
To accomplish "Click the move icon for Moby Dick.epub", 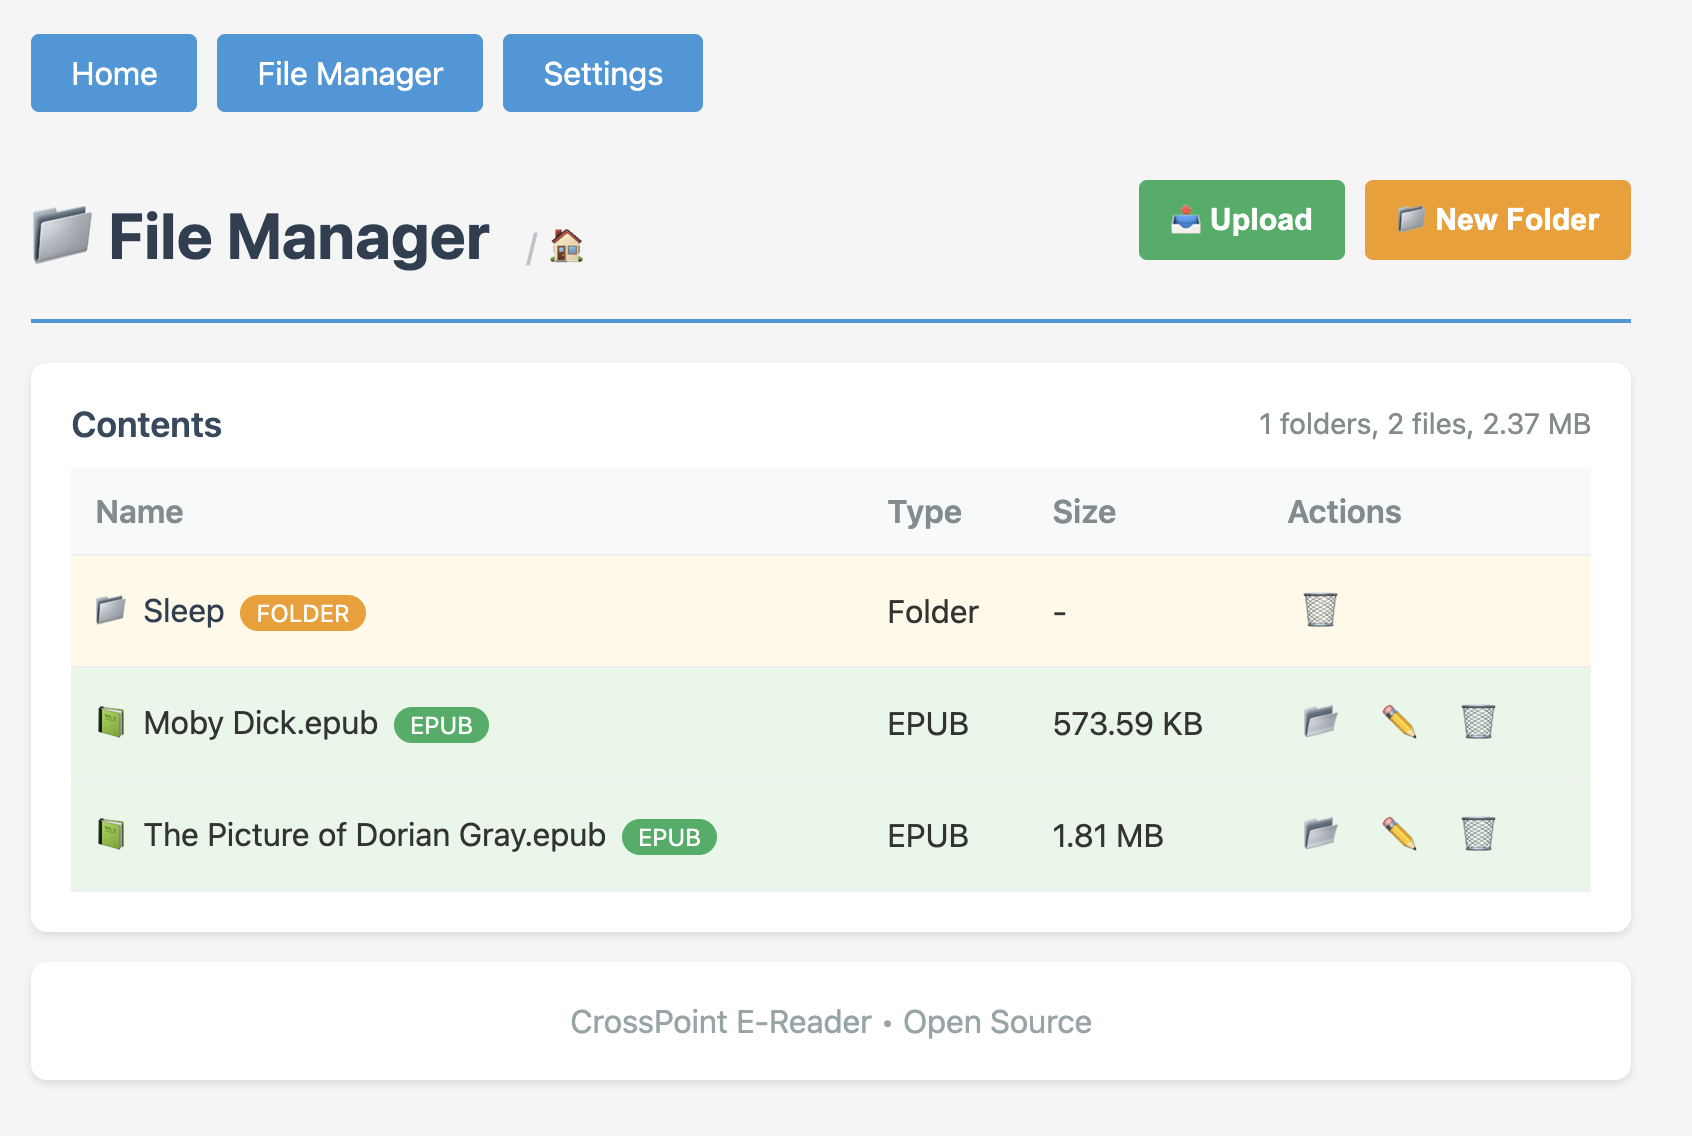I will coord(1320,722).
